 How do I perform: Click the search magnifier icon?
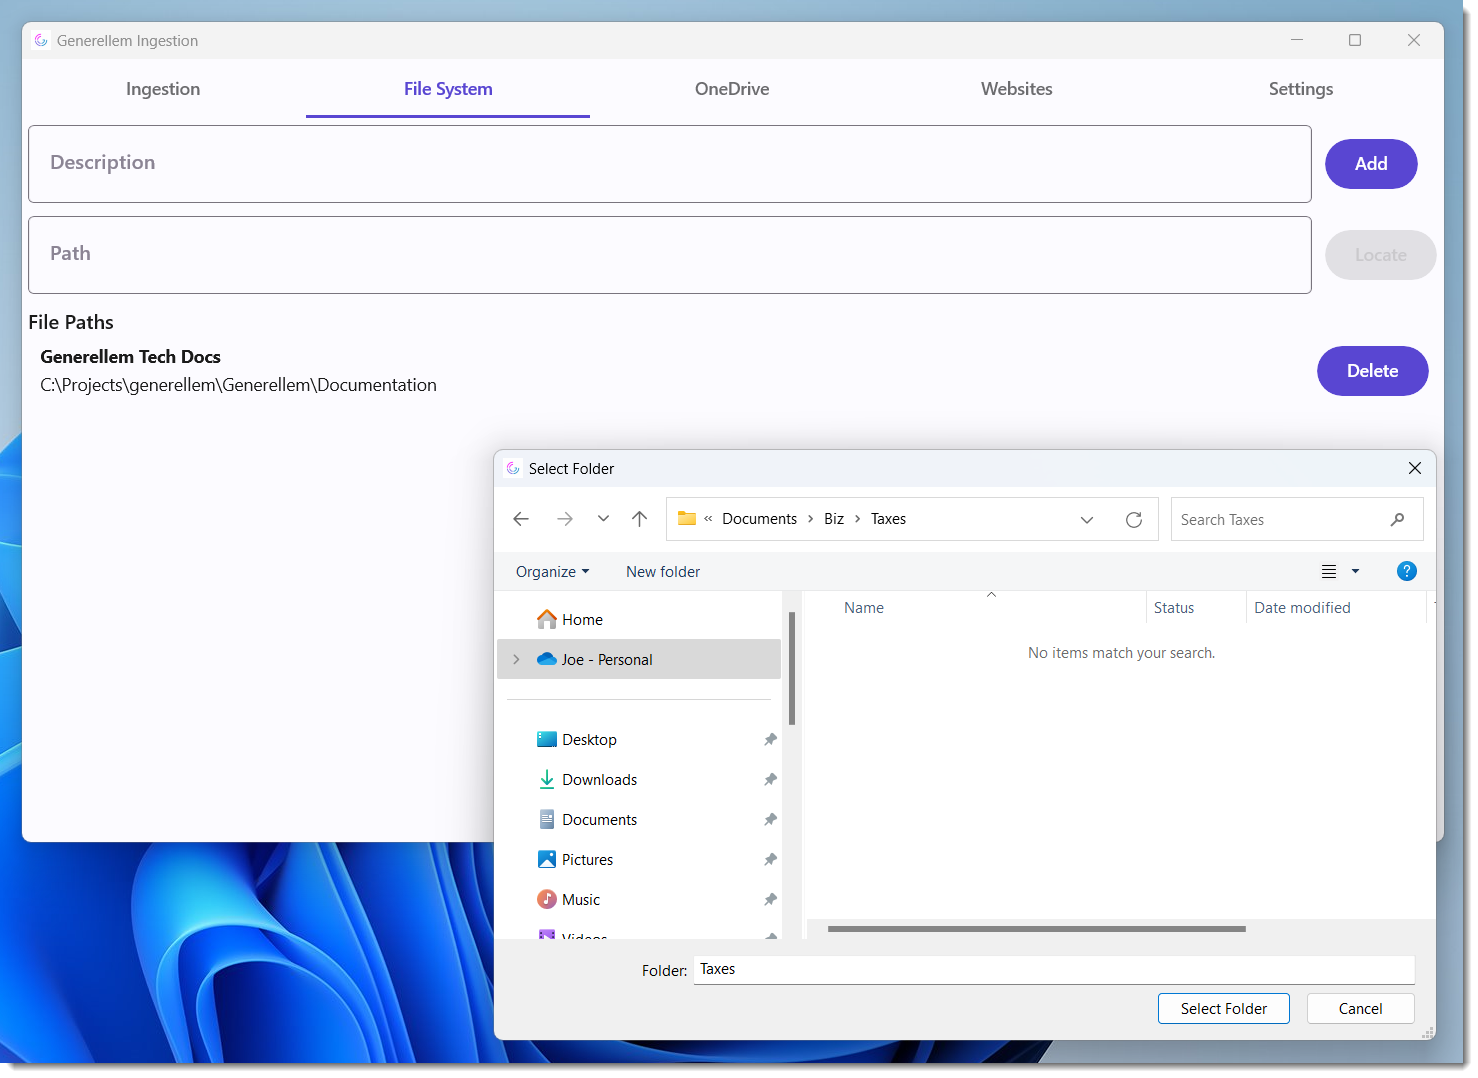click(x=1397, y=520)
